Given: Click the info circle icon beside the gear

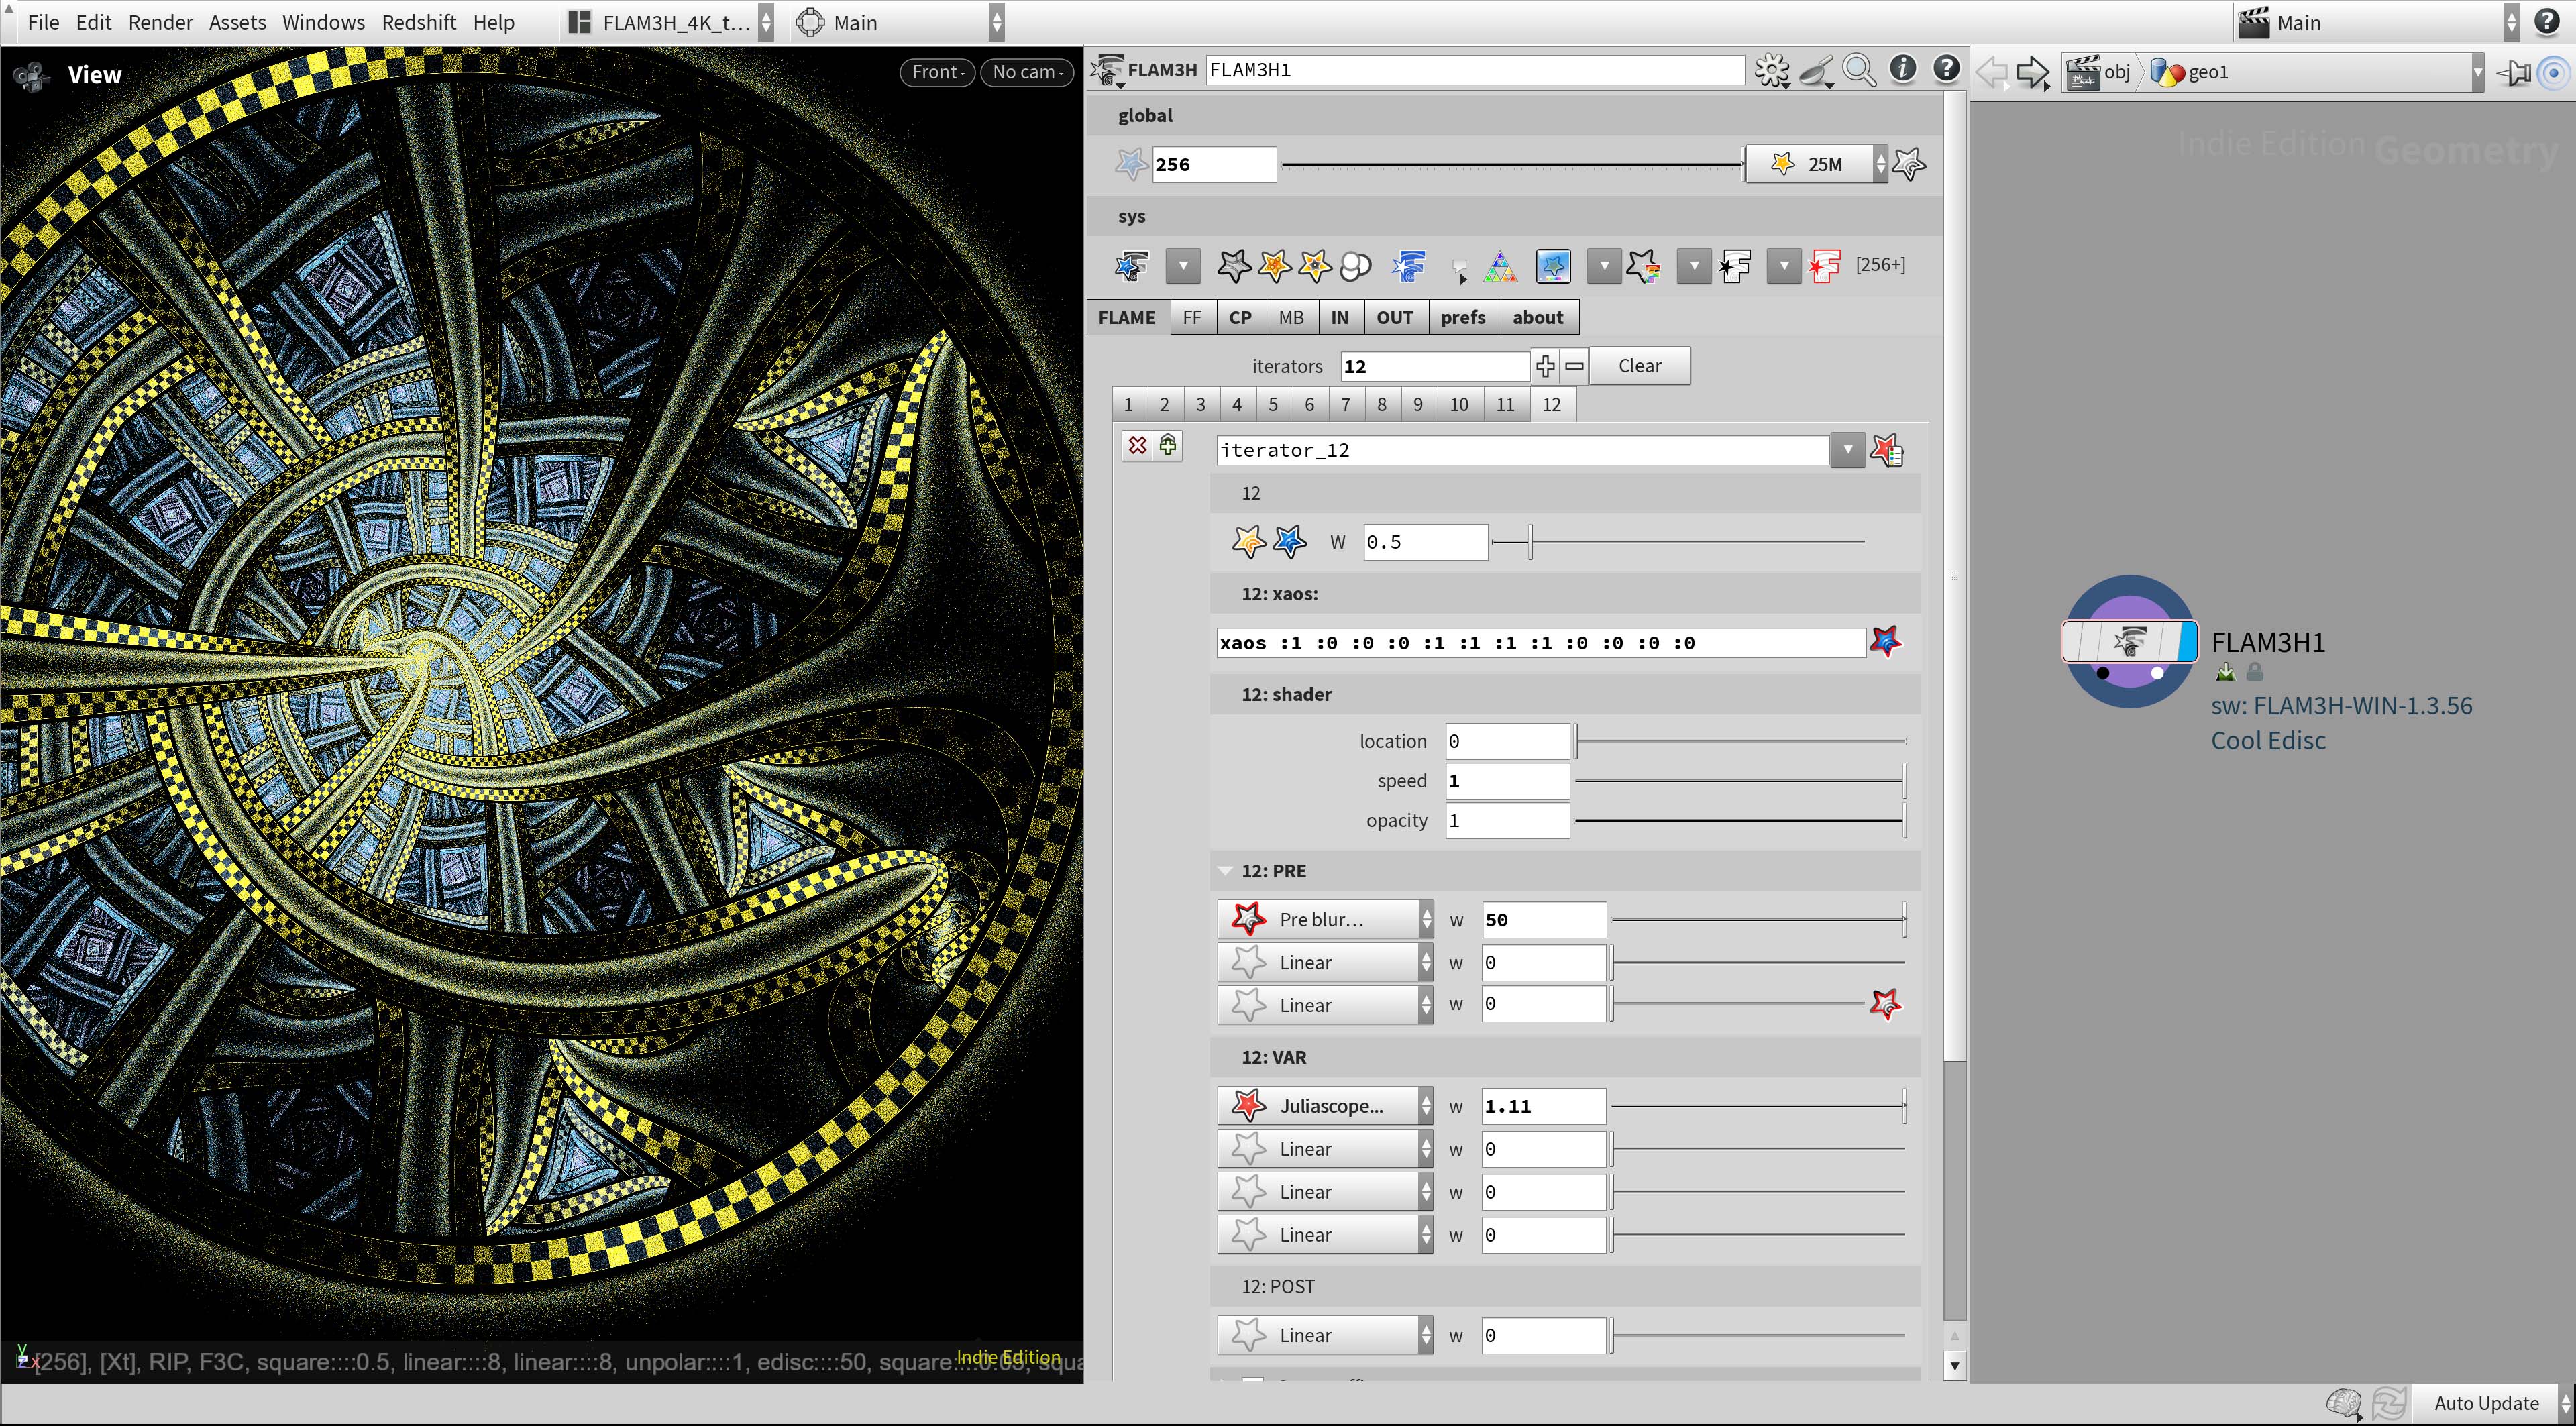Looking at the screenshot, I should (1903, 70).
